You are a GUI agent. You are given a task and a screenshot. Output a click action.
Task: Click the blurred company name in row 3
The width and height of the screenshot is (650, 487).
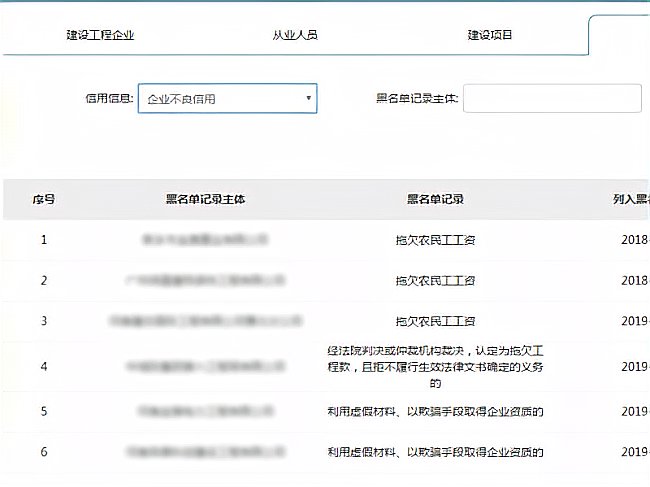pos(205,321)
